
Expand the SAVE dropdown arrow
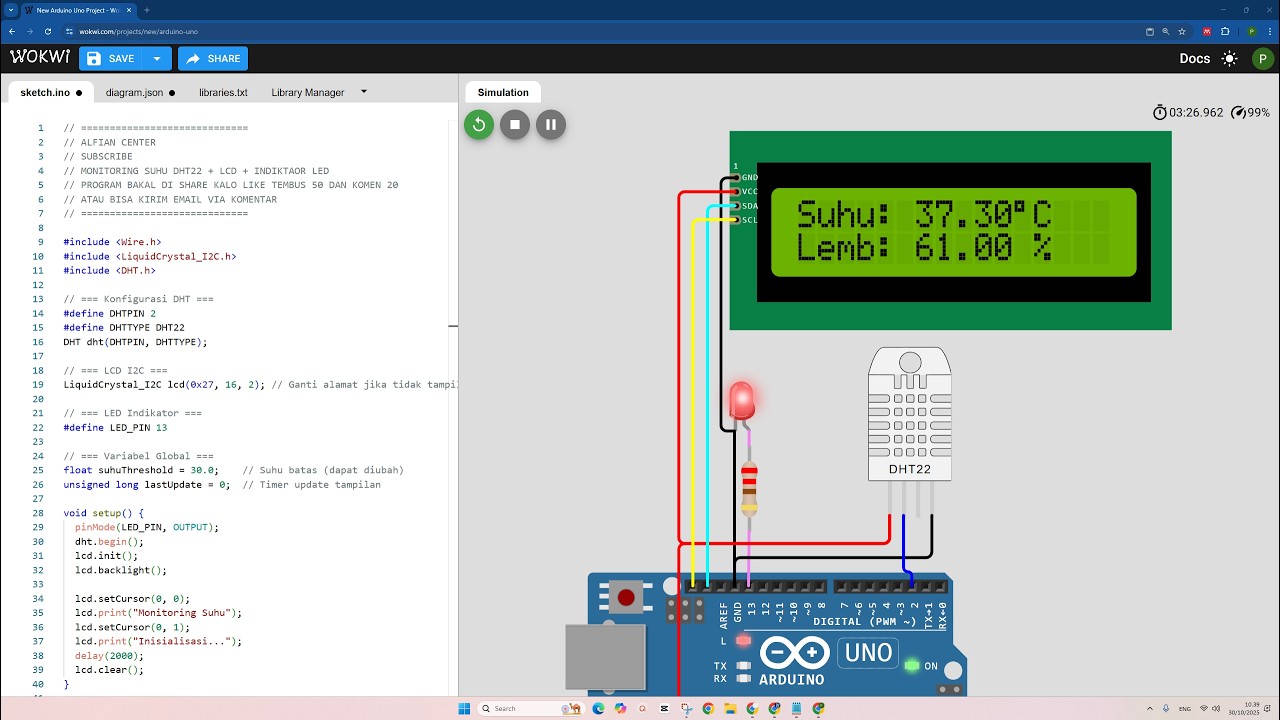pos(157,59)
